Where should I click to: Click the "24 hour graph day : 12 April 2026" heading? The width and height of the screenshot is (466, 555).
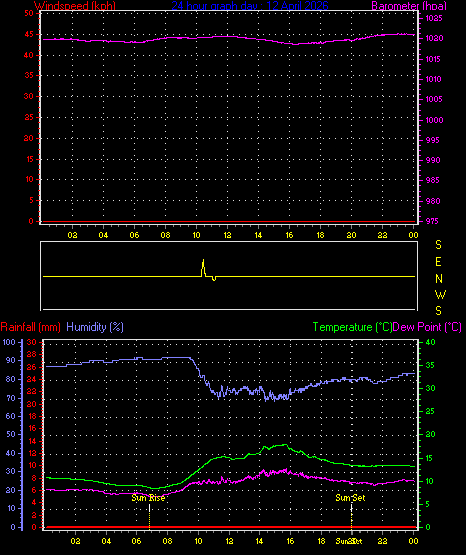click(250, 6)
